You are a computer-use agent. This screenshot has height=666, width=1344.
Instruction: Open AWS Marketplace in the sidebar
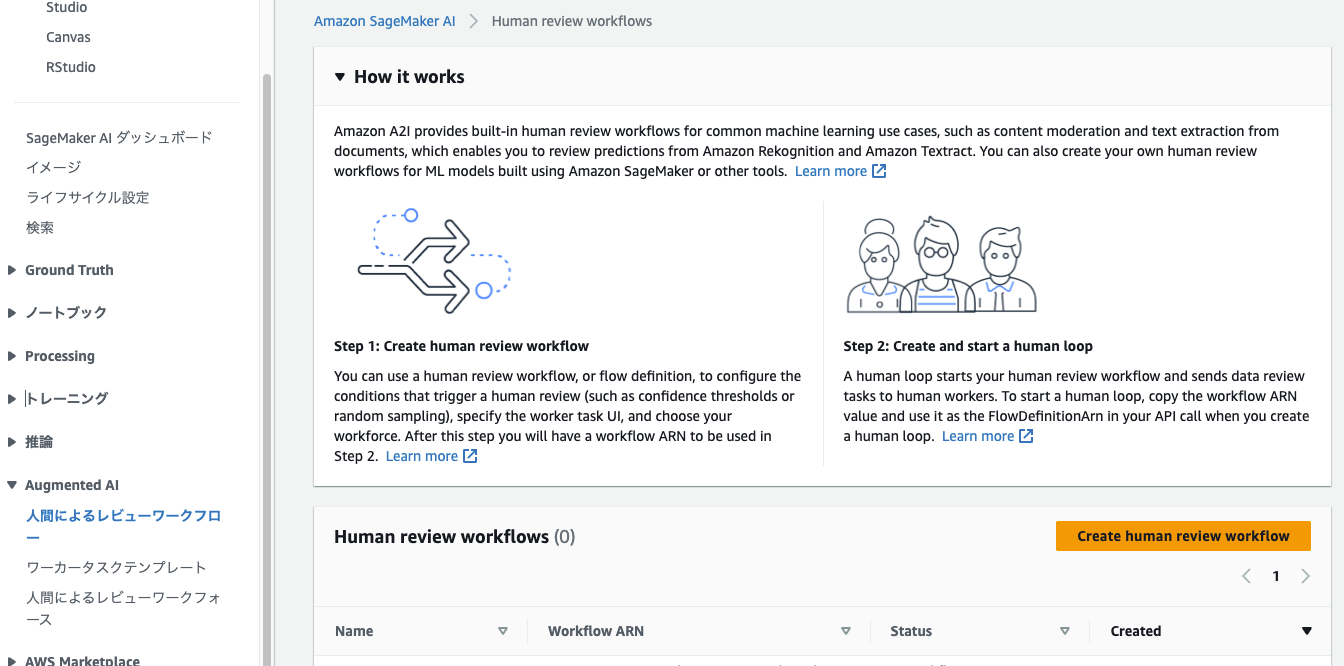point(82,660)
